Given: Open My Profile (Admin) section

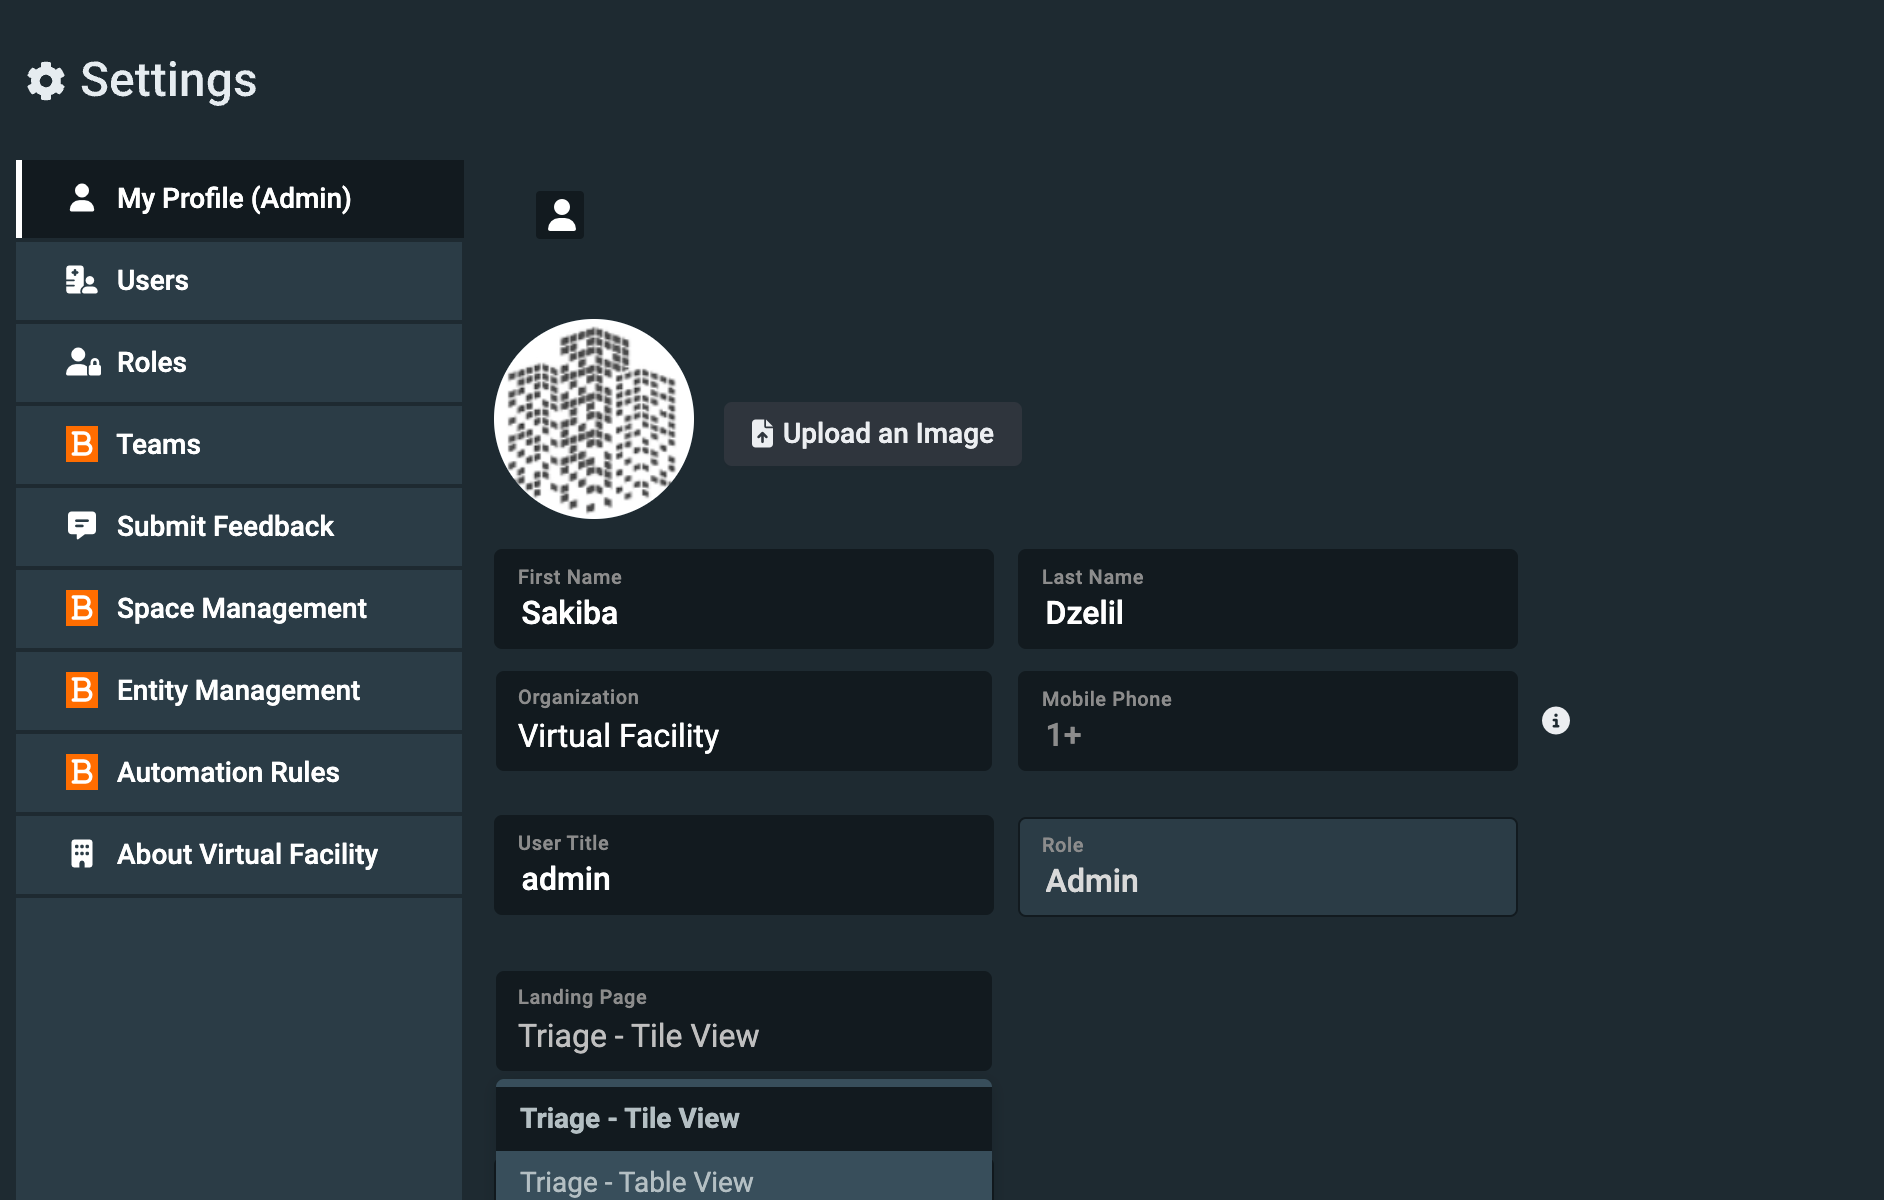Looking at the screenshot, I should (240, 199).
